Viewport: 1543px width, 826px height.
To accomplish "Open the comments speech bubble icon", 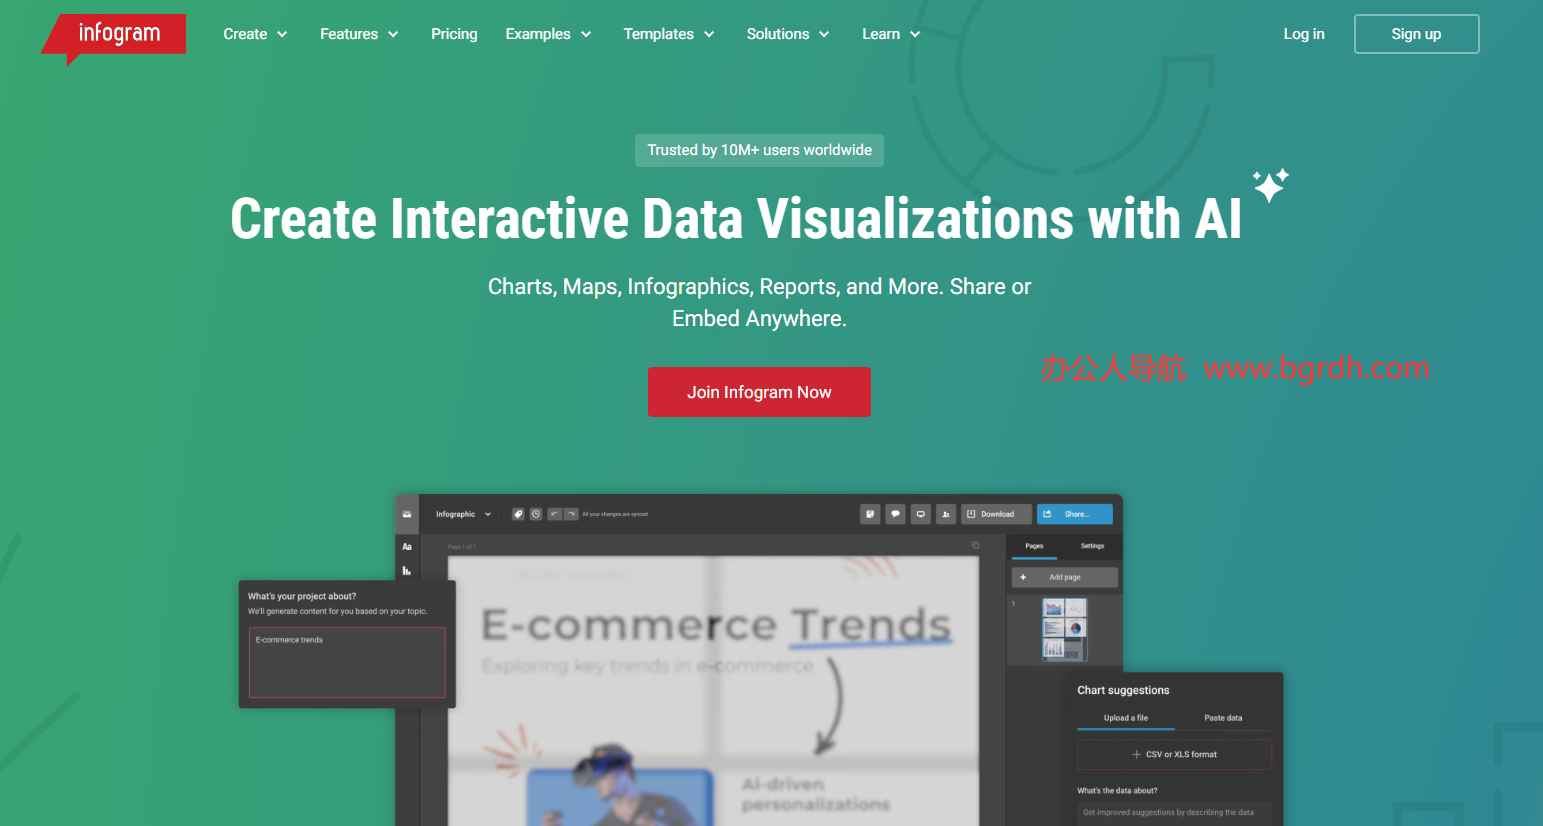I will [895, 514].
